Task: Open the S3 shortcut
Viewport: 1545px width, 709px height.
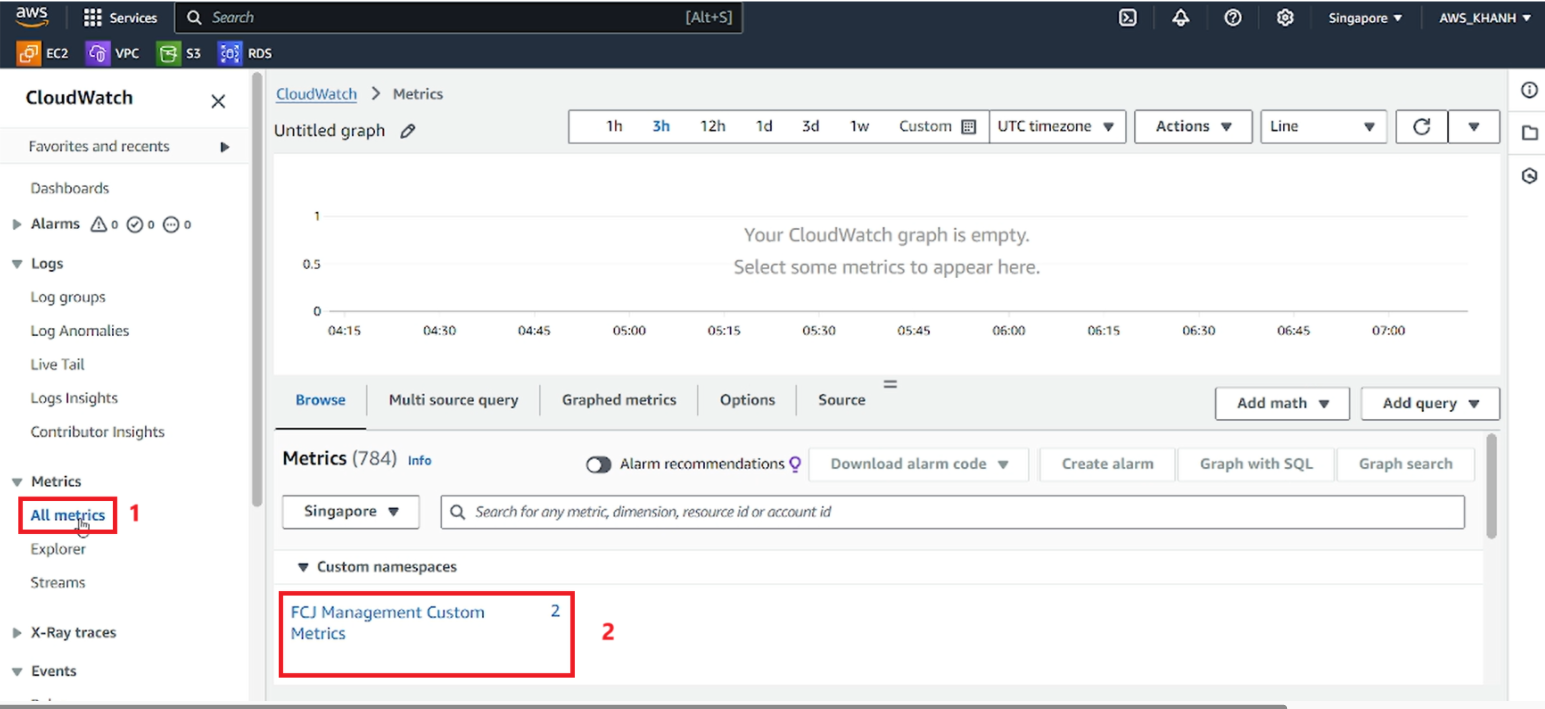Action: pos(179,53)
